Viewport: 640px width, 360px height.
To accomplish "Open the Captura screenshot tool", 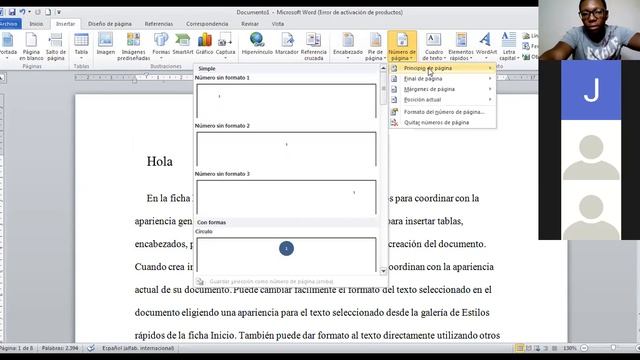I will [225, 45].
